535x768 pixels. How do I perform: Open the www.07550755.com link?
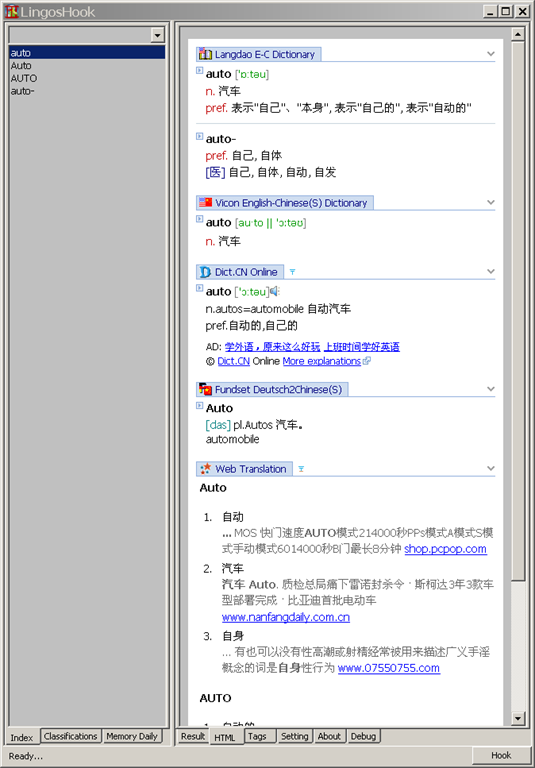(389, 668)
